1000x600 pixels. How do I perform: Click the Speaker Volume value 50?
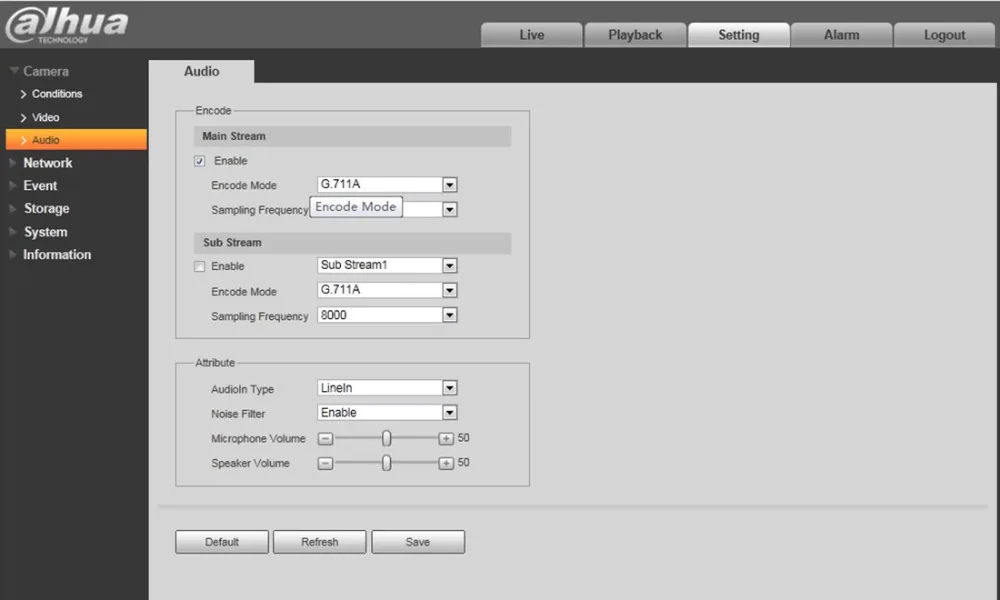coord(464,463)
